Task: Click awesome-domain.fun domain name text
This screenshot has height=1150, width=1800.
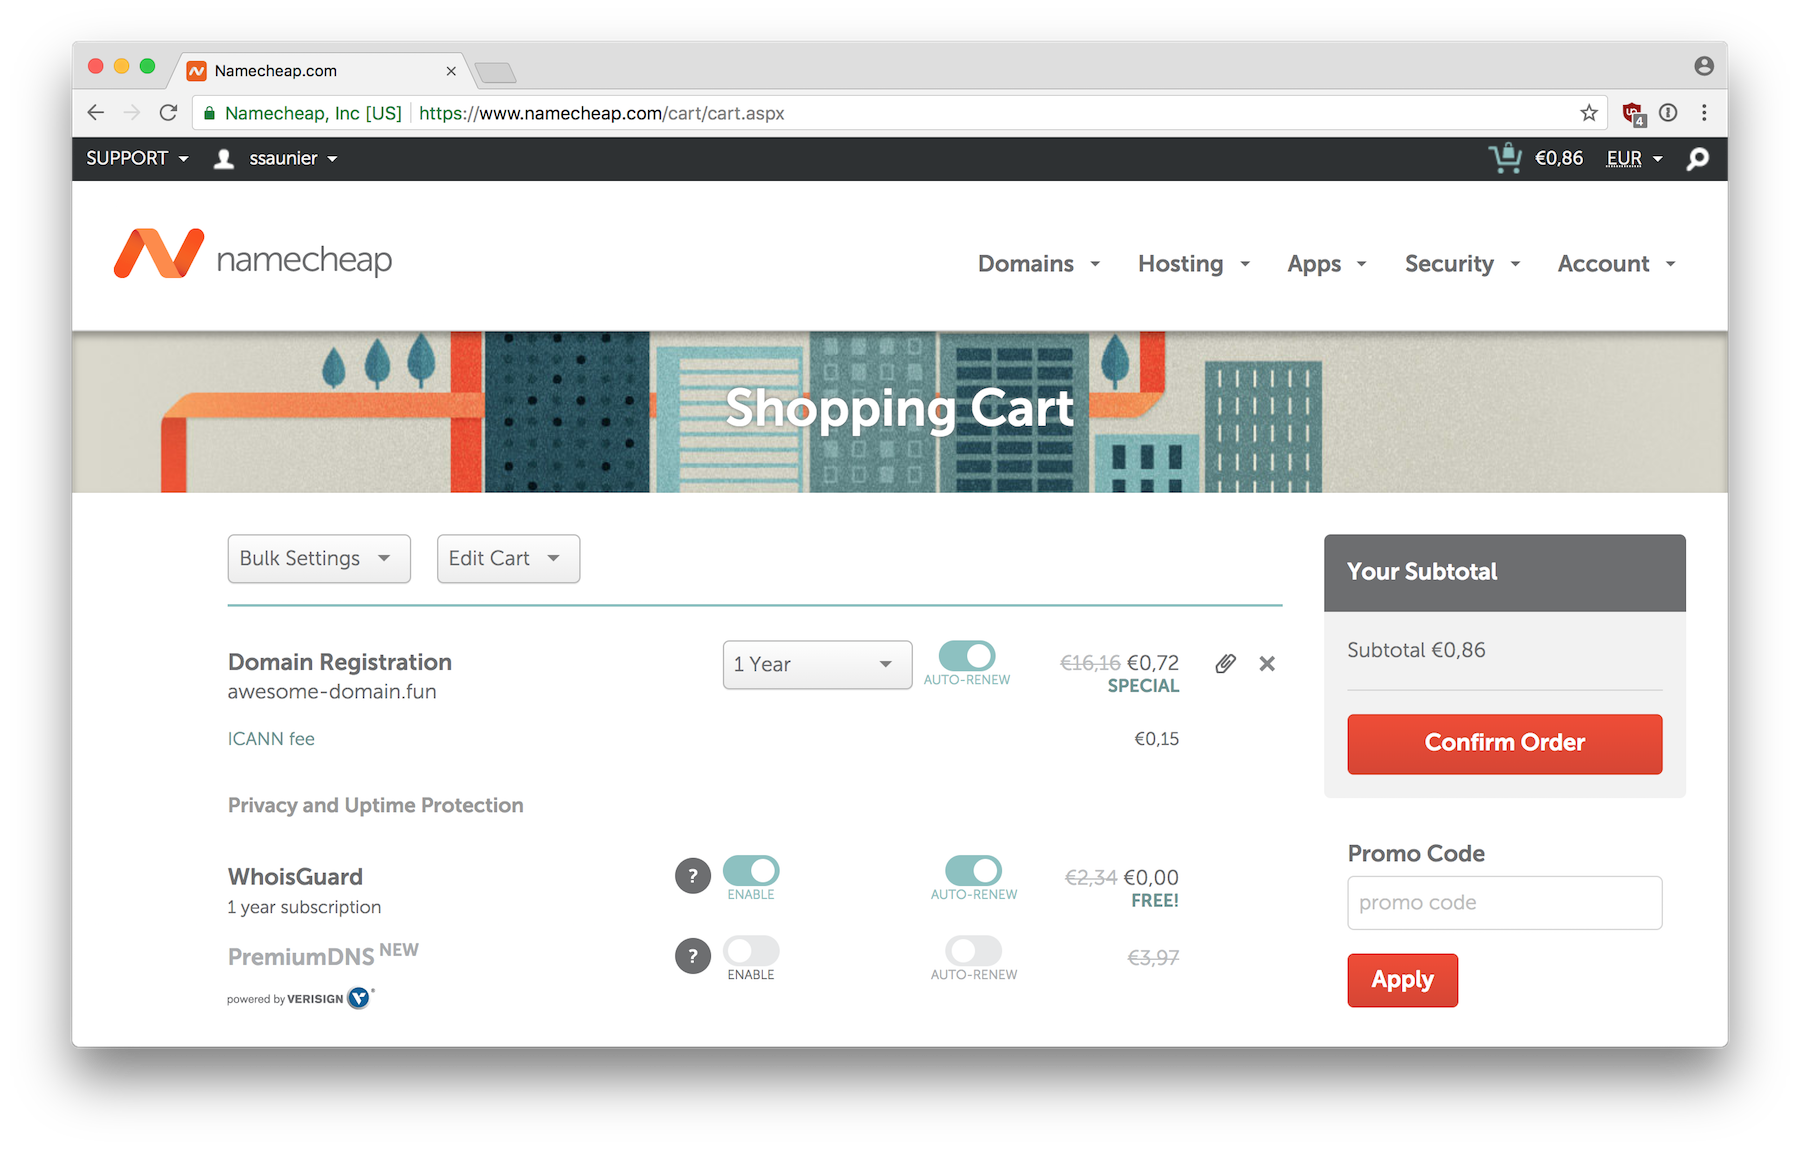Action: [x=332, y=692]
